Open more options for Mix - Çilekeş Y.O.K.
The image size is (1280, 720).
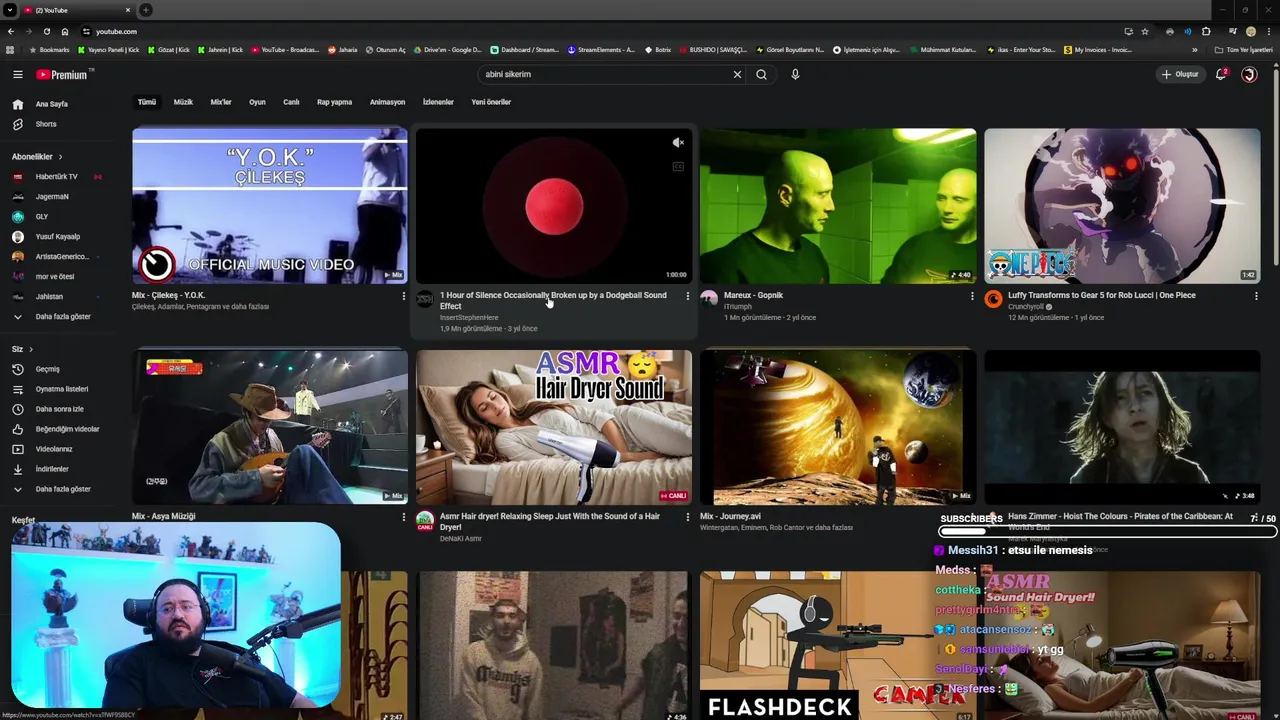[x=403, y=296]
